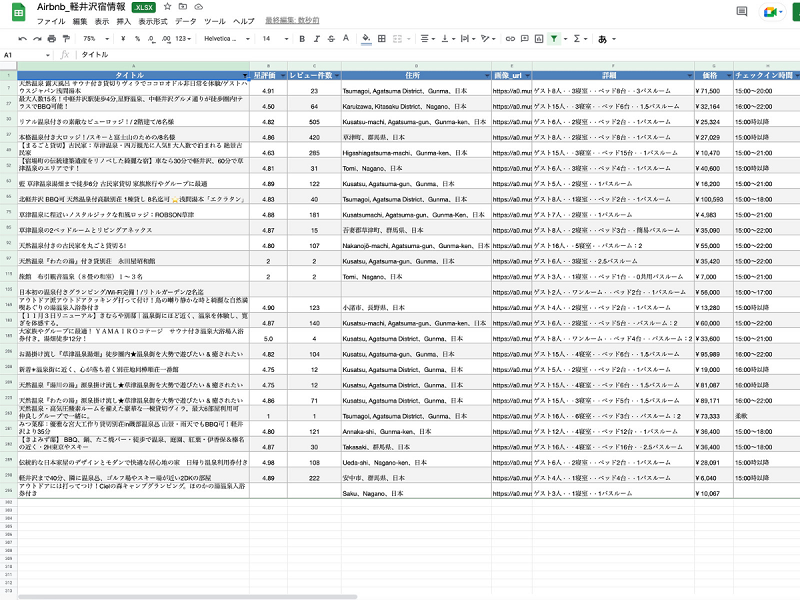Open the 編集 menu
This screenshot has height=600, width=800.
tap(80, 21)
